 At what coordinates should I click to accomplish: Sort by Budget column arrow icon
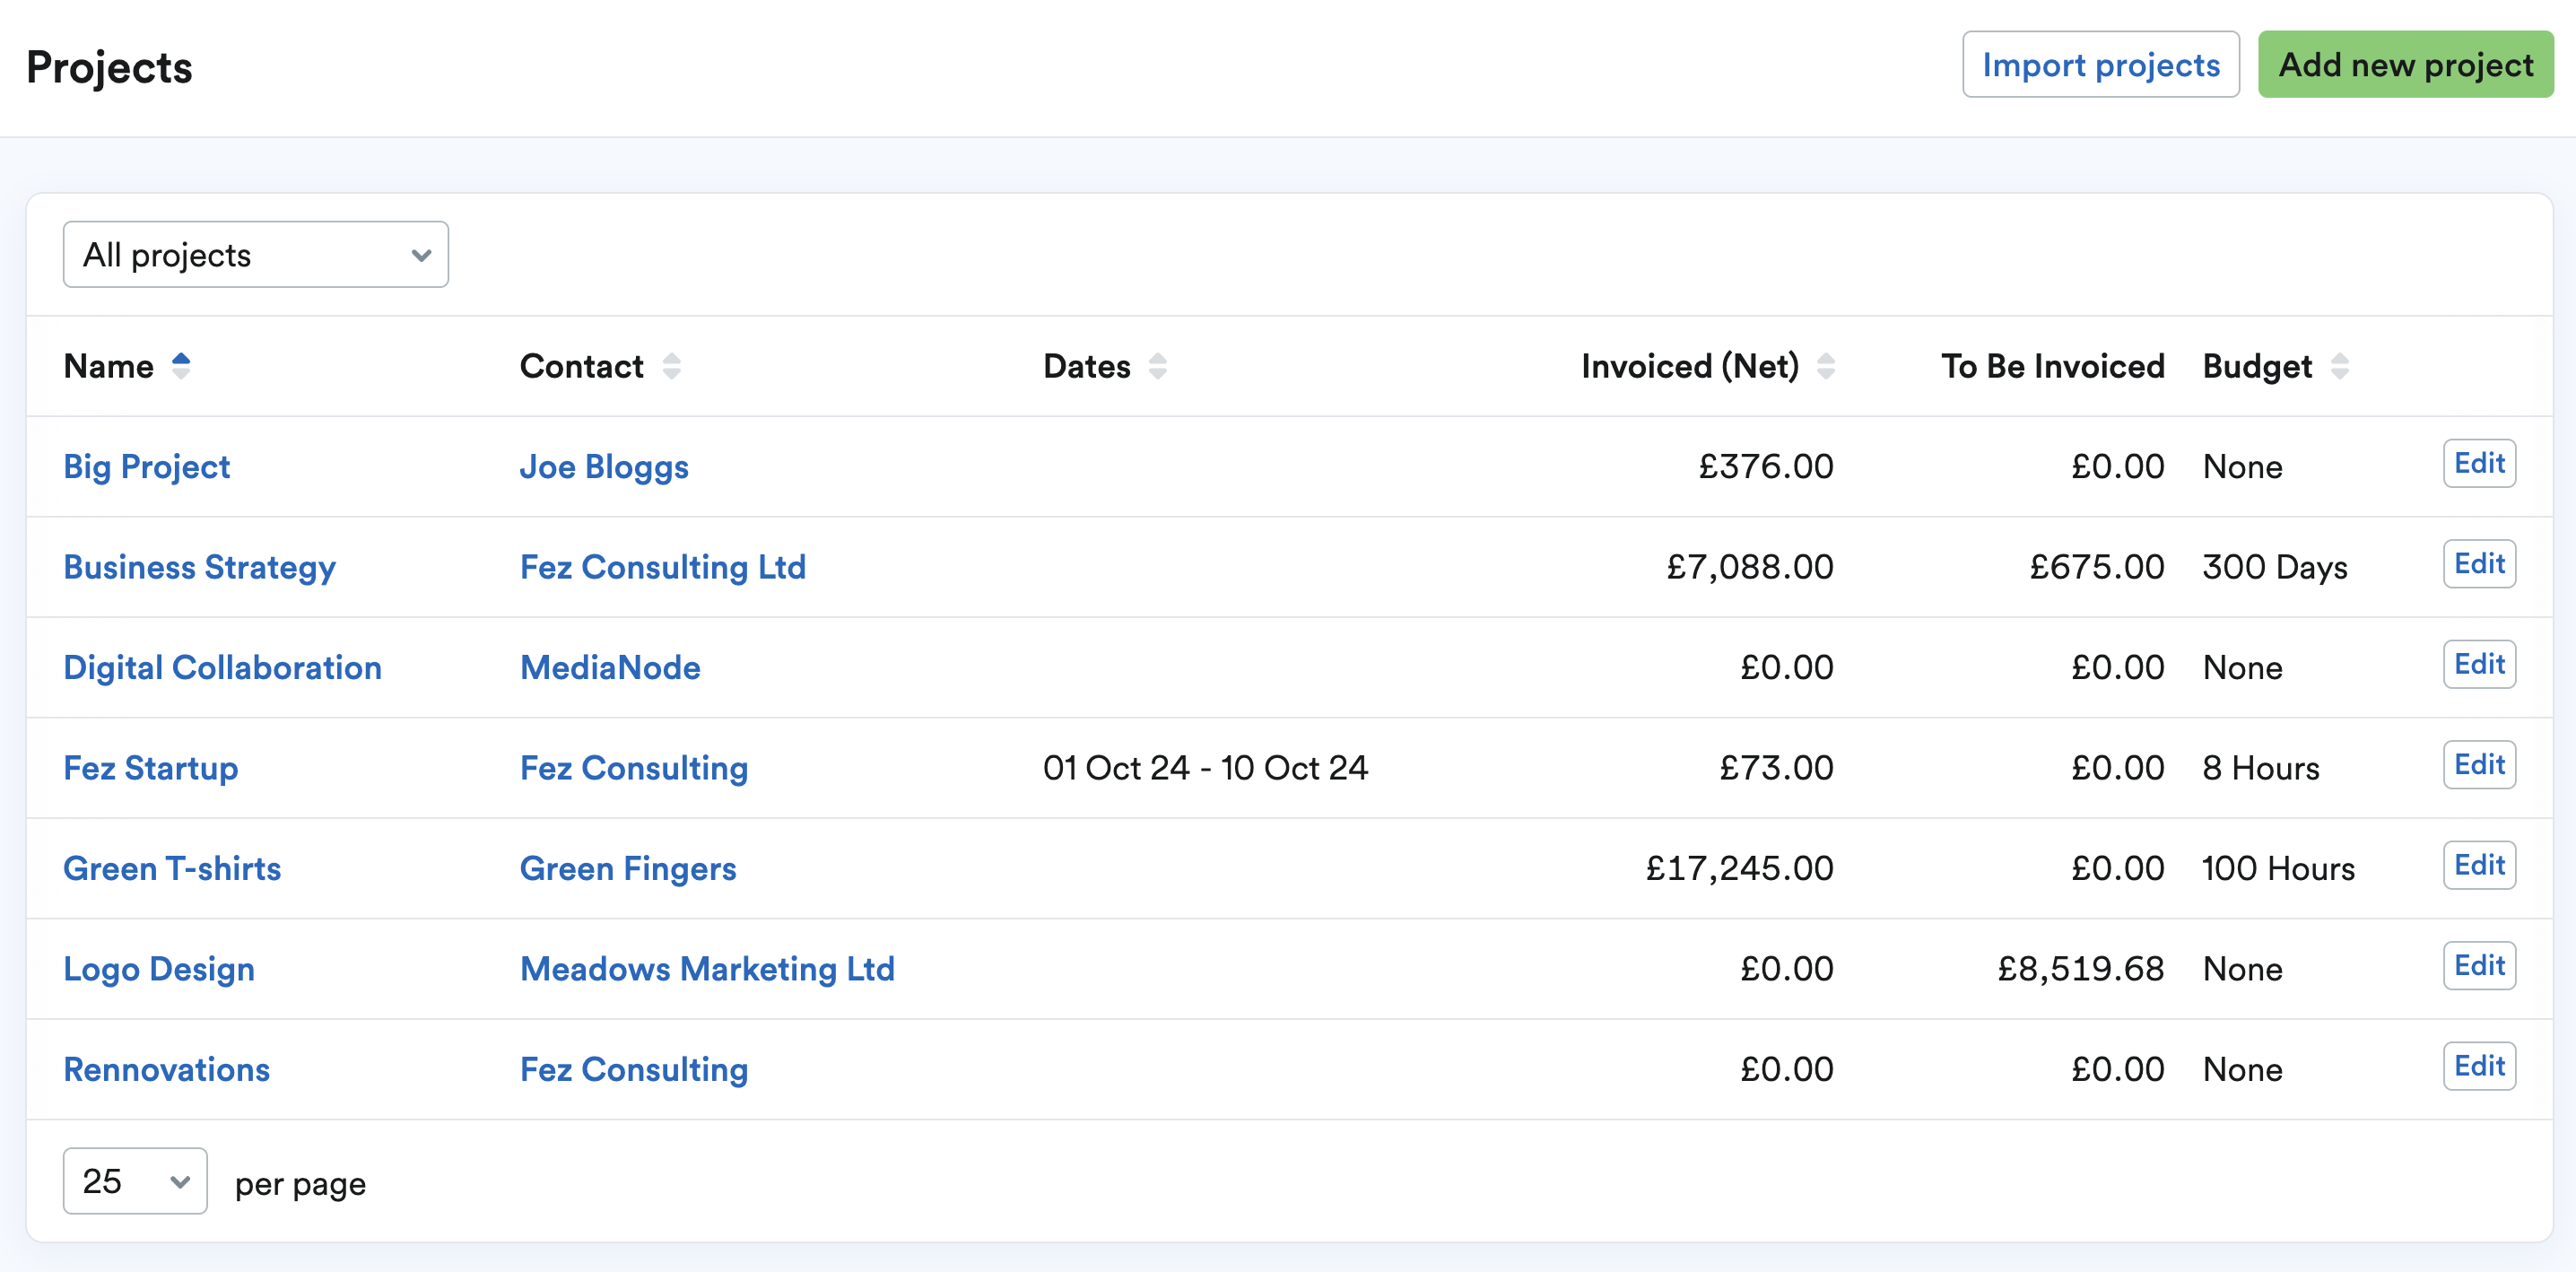pyautogui.click(x=2340, y=366)
